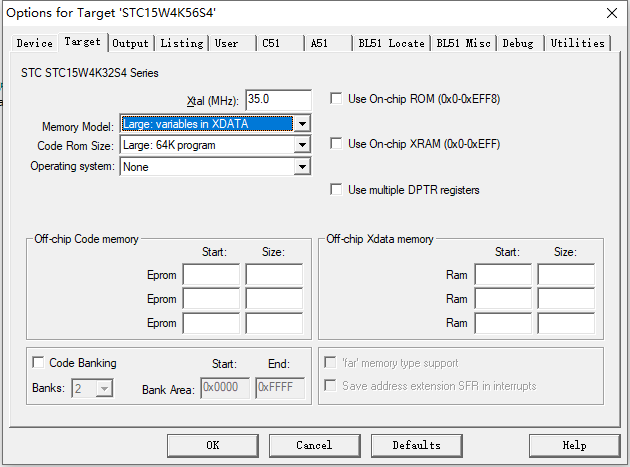Open the Utilities tab

point(577,43)
